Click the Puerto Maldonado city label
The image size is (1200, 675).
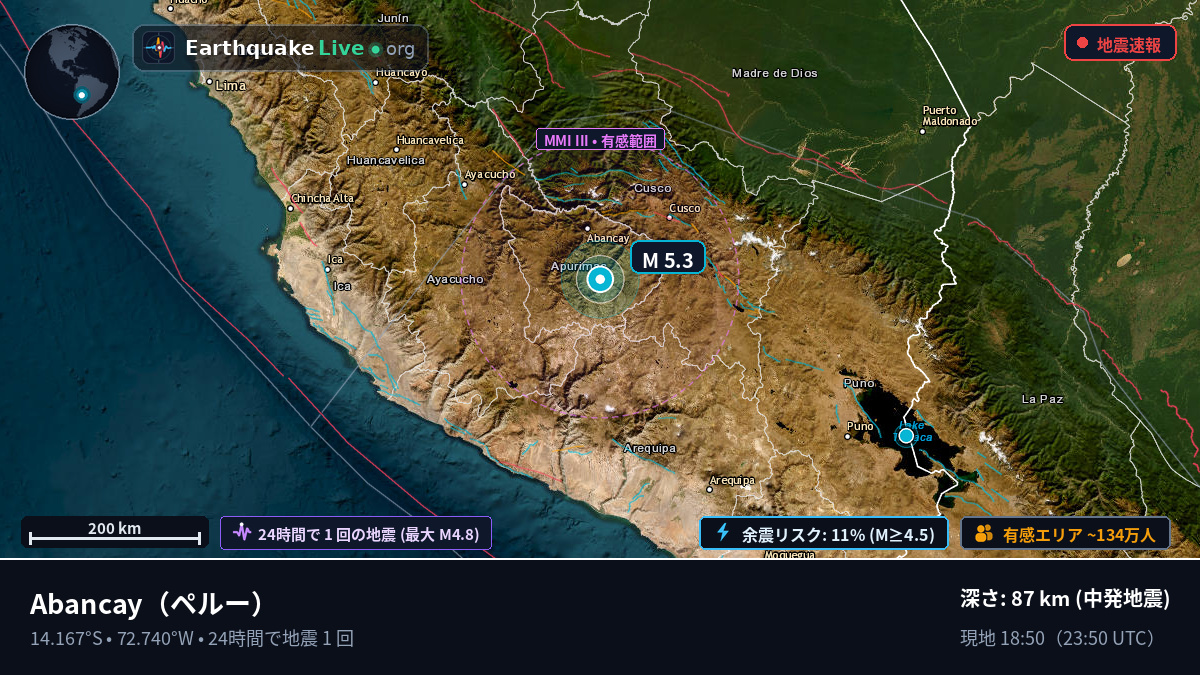pyautogui.click(x=947, y=115)
